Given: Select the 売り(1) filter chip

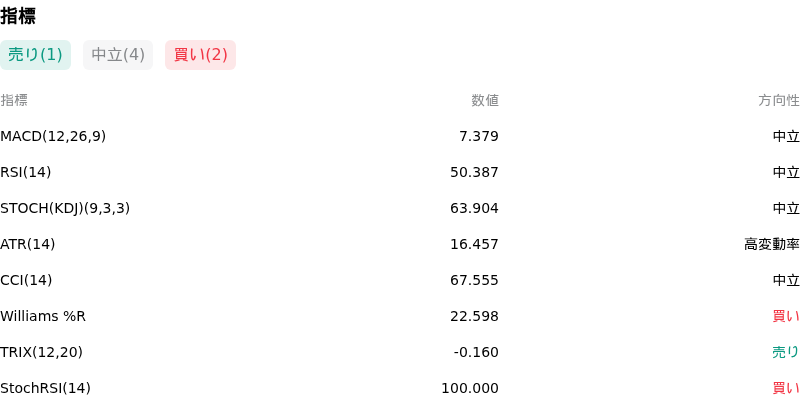Looking at the screenshot, I should tap(35, 55).
